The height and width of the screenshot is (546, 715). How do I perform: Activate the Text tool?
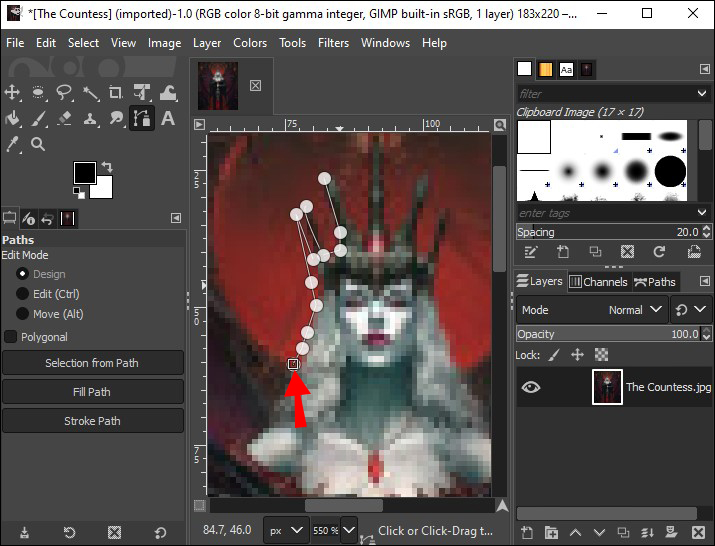168,119
